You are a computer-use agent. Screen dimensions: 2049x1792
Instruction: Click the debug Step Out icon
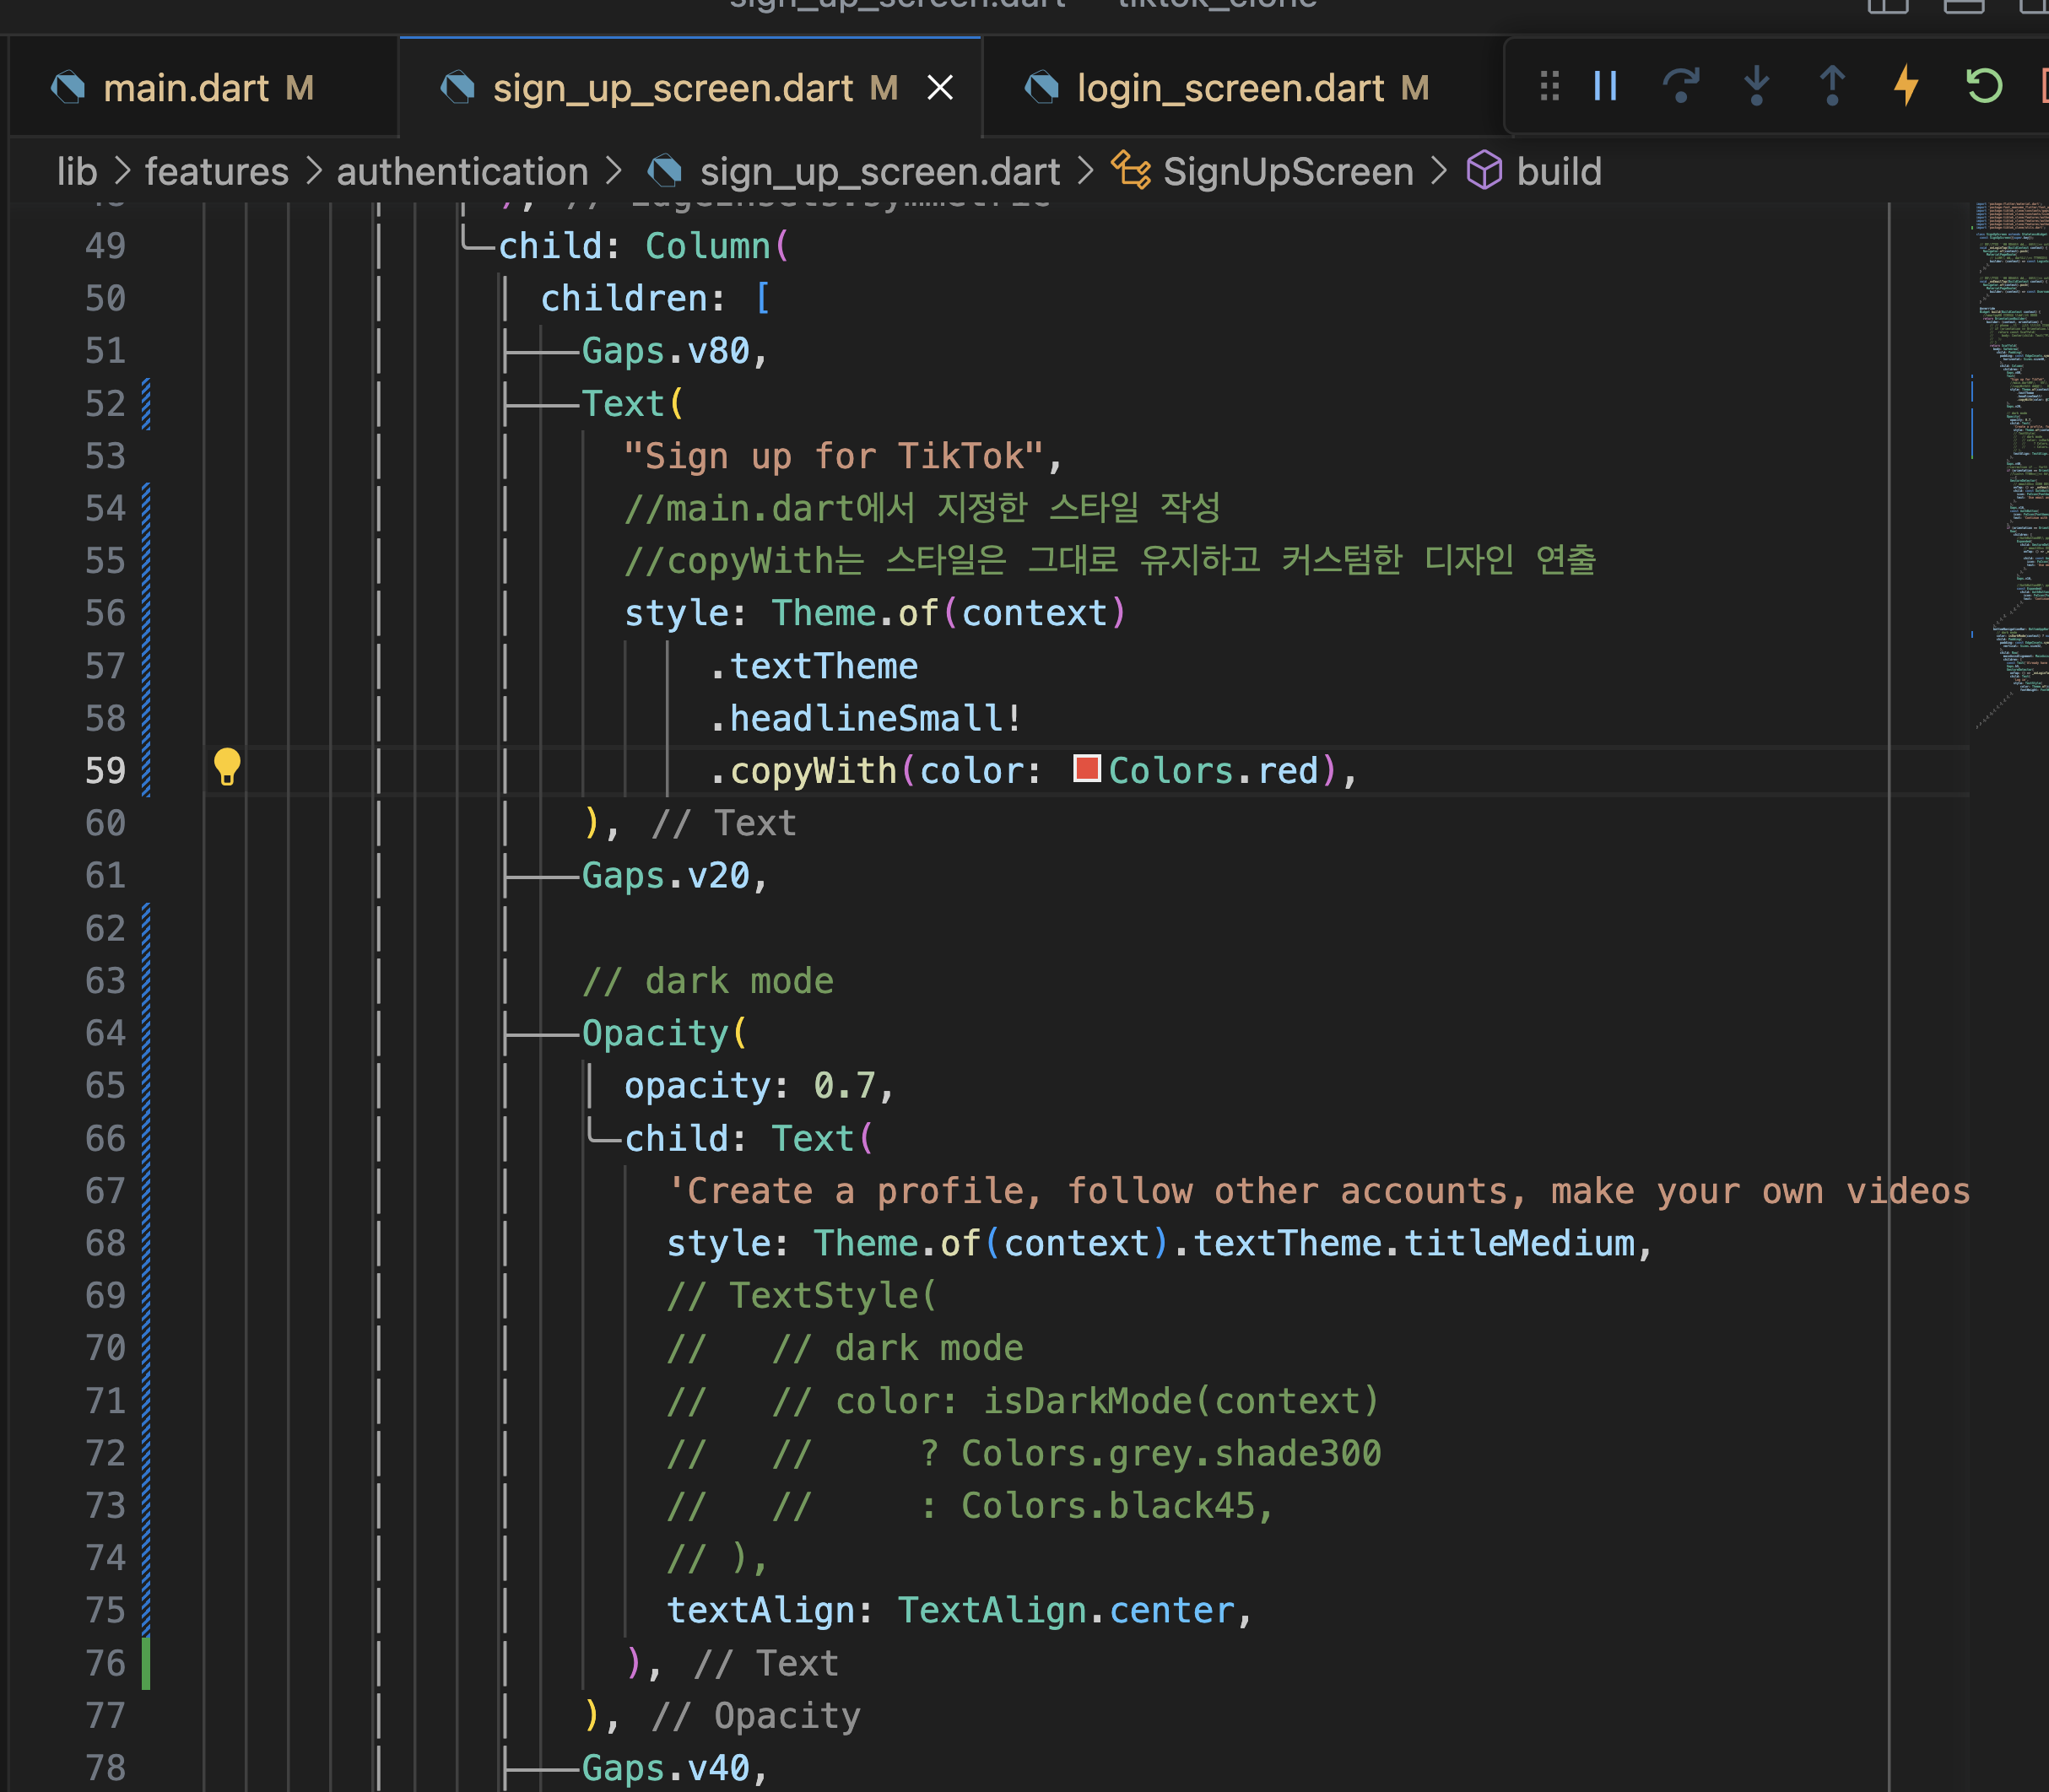pyautogui.click(x=1831, y=86)
